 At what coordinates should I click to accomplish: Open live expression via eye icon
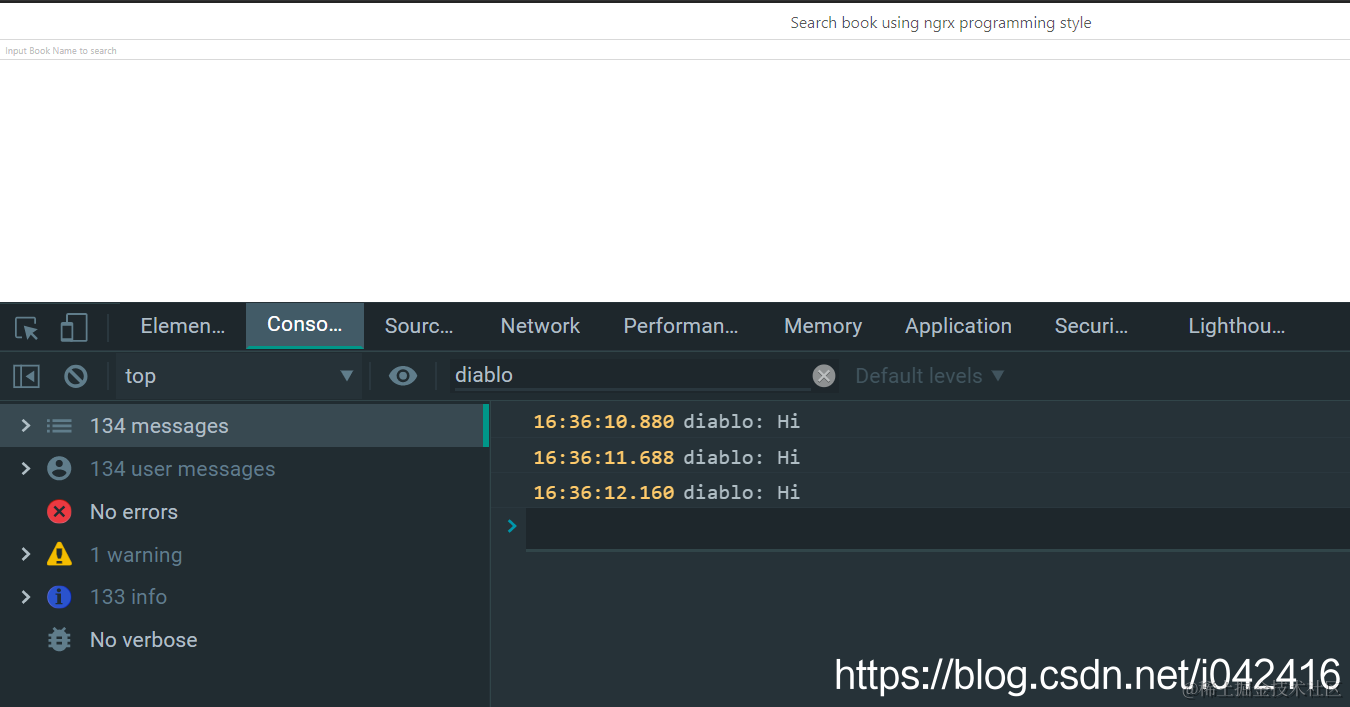(x=403, y=376)
